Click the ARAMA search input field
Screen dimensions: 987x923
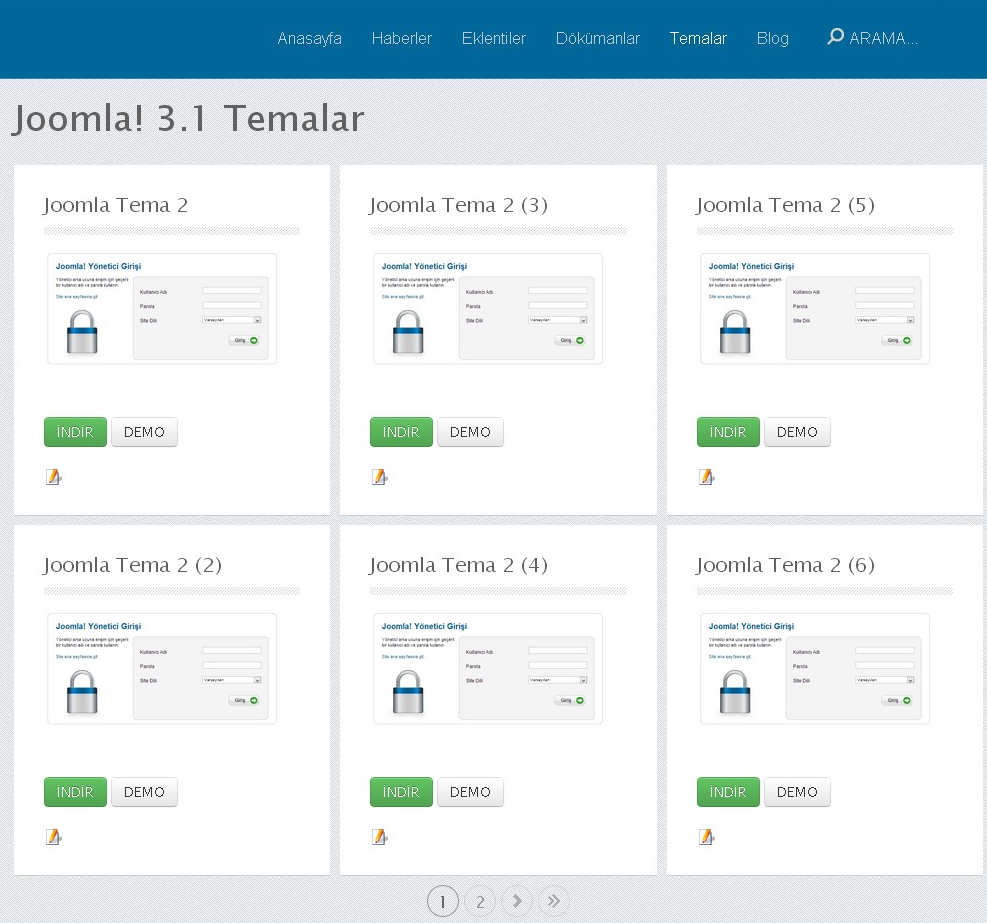[883, 38]
